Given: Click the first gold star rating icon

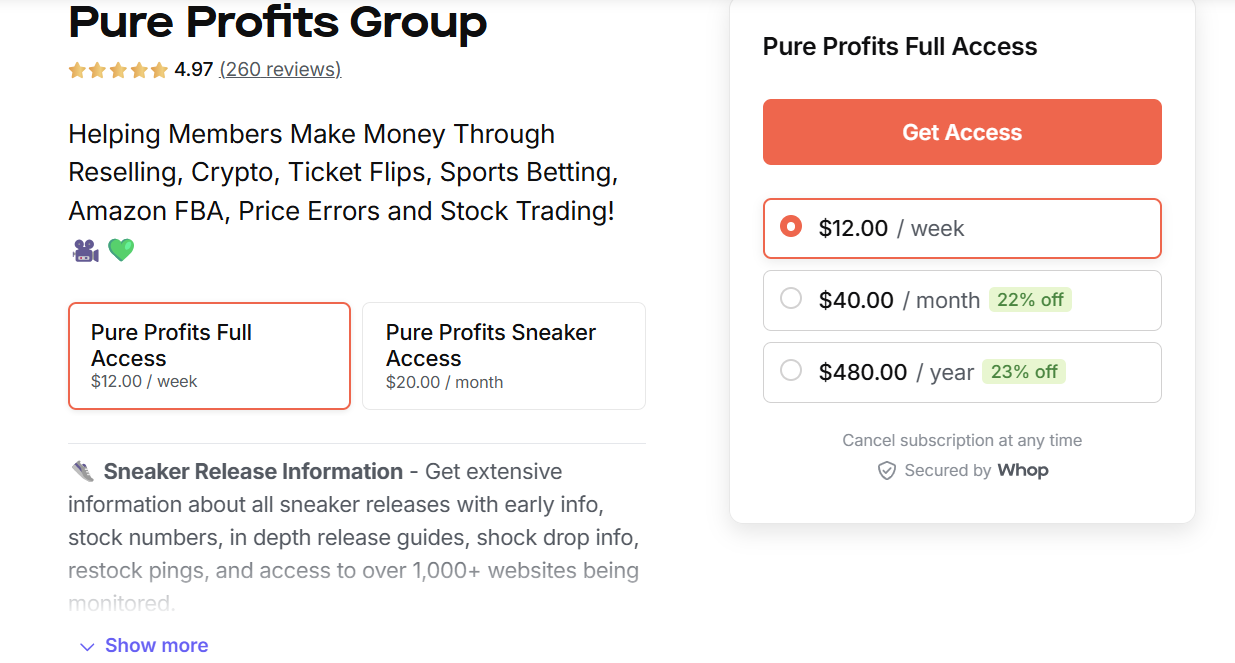Looking at the screenshot, I should coord(77,70).
